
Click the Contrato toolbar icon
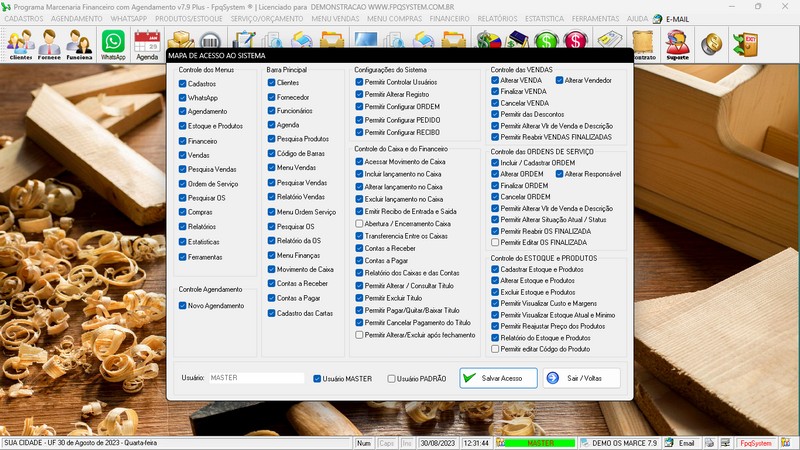pyautogui.click(x=644, y=44)
